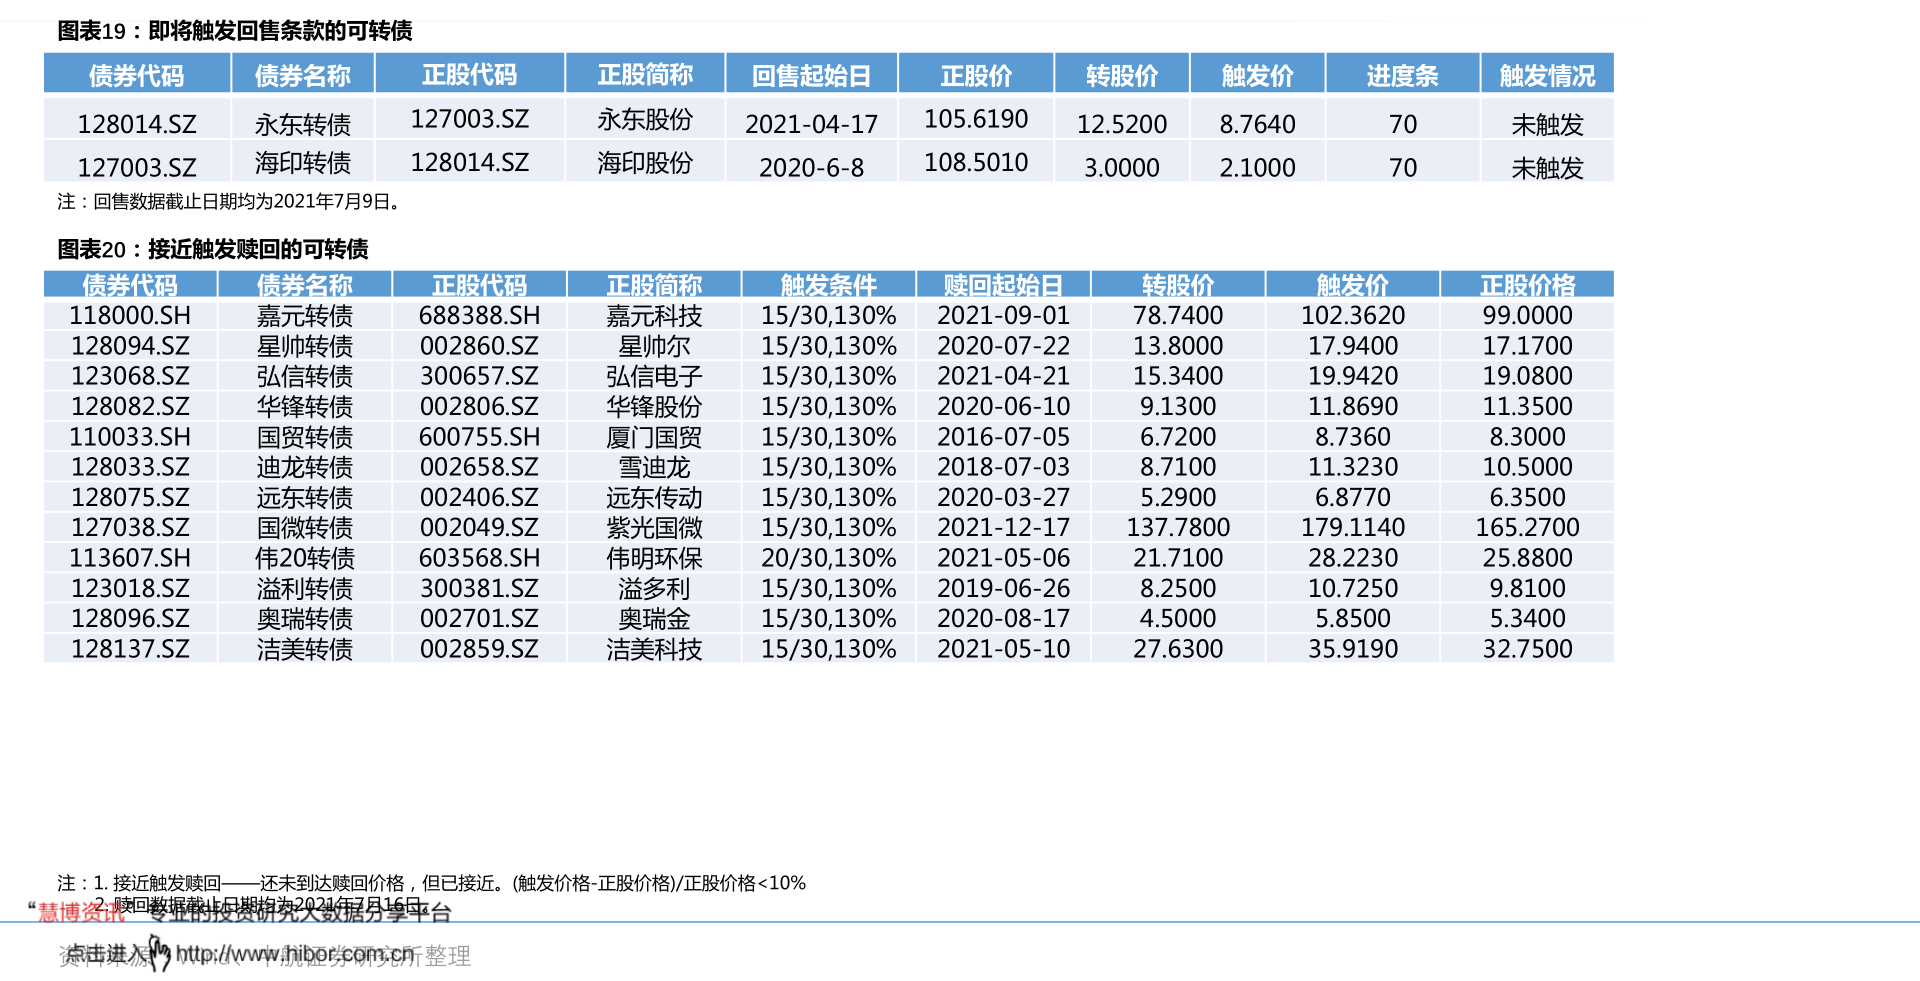Viewport: 1920px width, 981px height.
Task: Click trigger price 179.1140
Action: [x=1353, y=527]
